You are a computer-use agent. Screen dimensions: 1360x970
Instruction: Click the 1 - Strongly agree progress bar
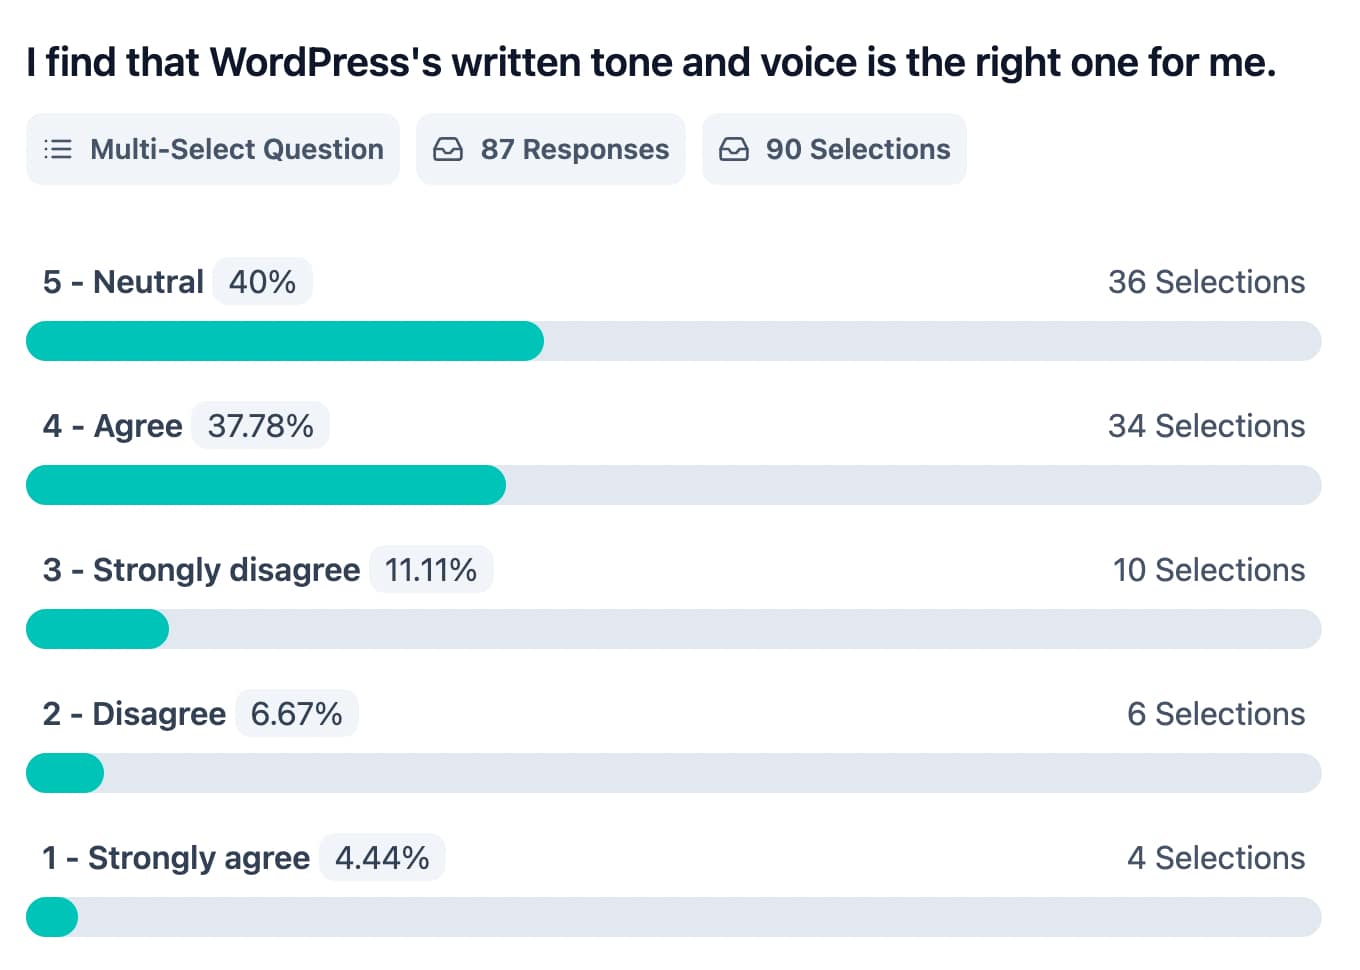point(673,917)
